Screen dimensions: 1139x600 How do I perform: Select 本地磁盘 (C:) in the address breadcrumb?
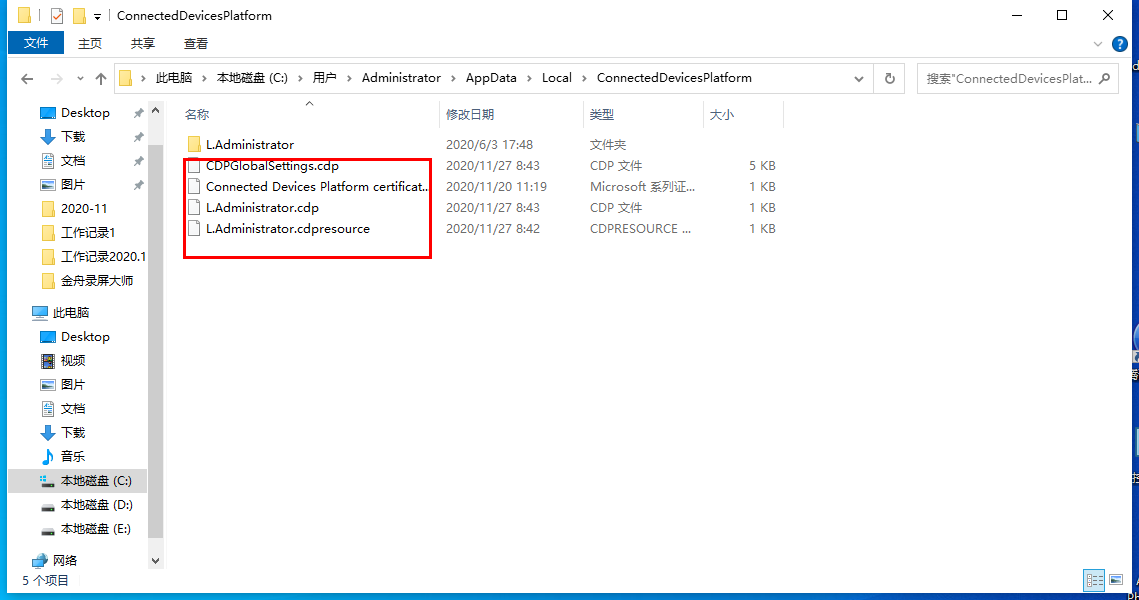(252, 78)
